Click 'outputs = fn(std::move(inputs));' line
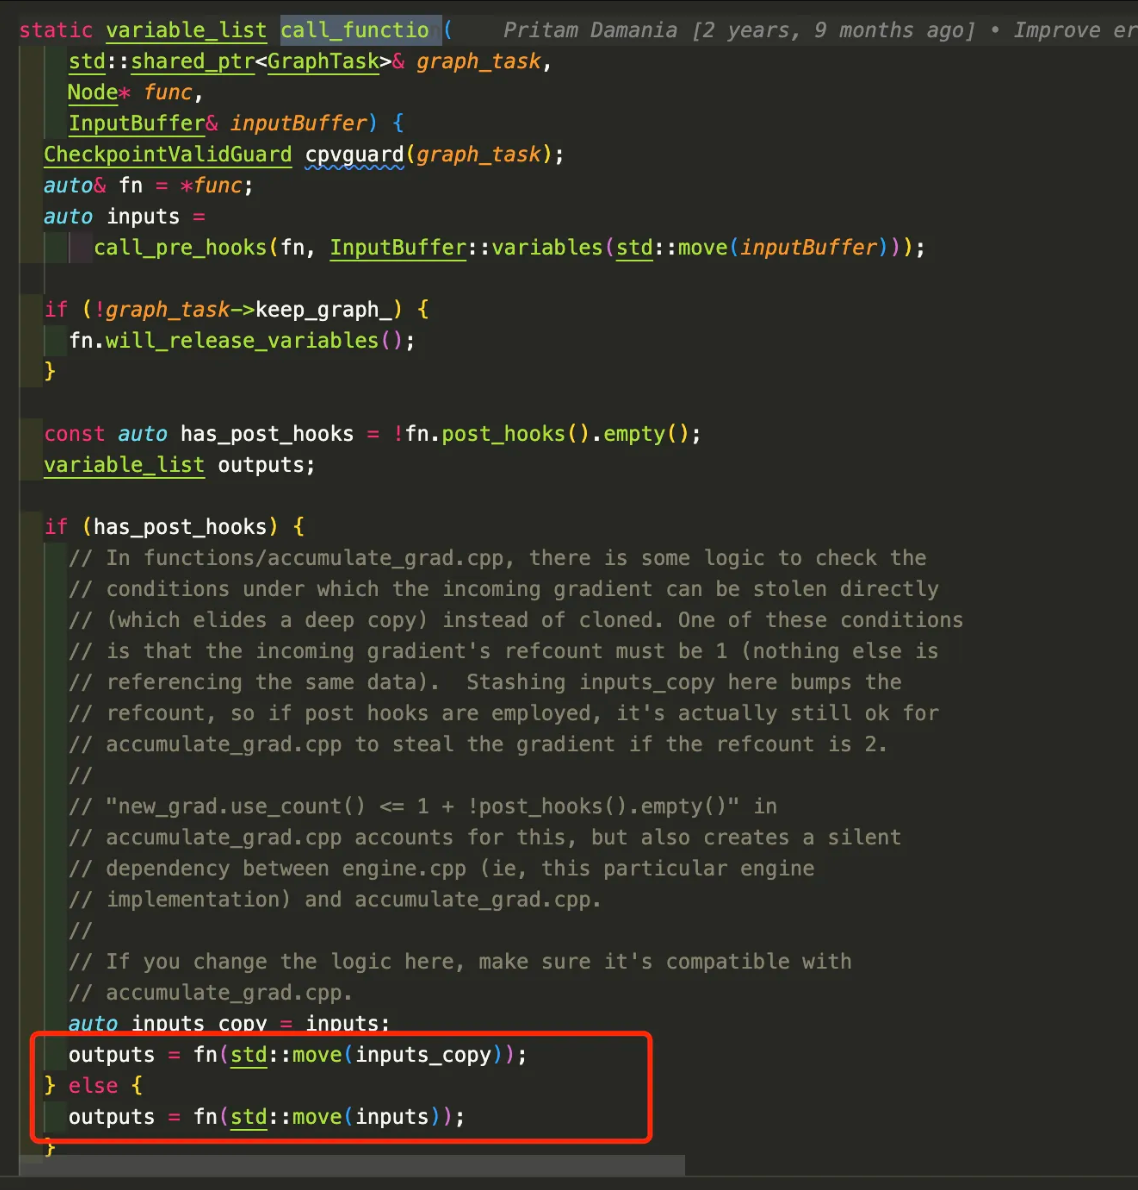Image resolution: width=1138 pixels, height=1190 pixels. pos(266,1118)
